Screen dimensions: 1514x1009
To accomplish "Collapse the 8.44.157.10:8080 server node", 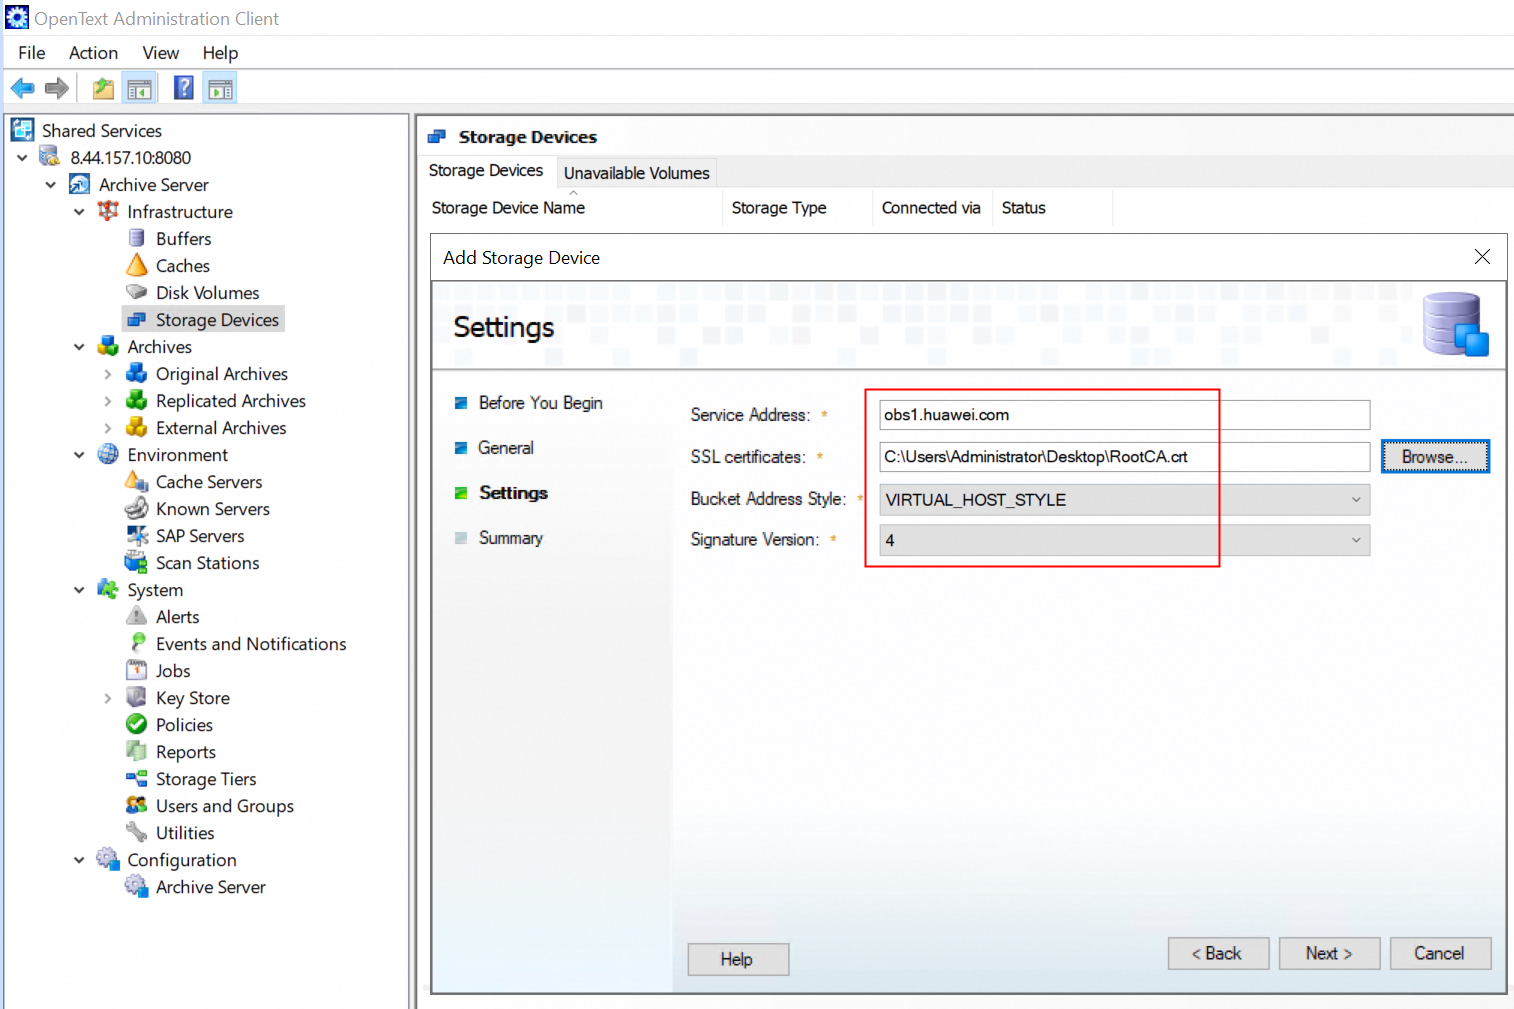I will [22, 158].
